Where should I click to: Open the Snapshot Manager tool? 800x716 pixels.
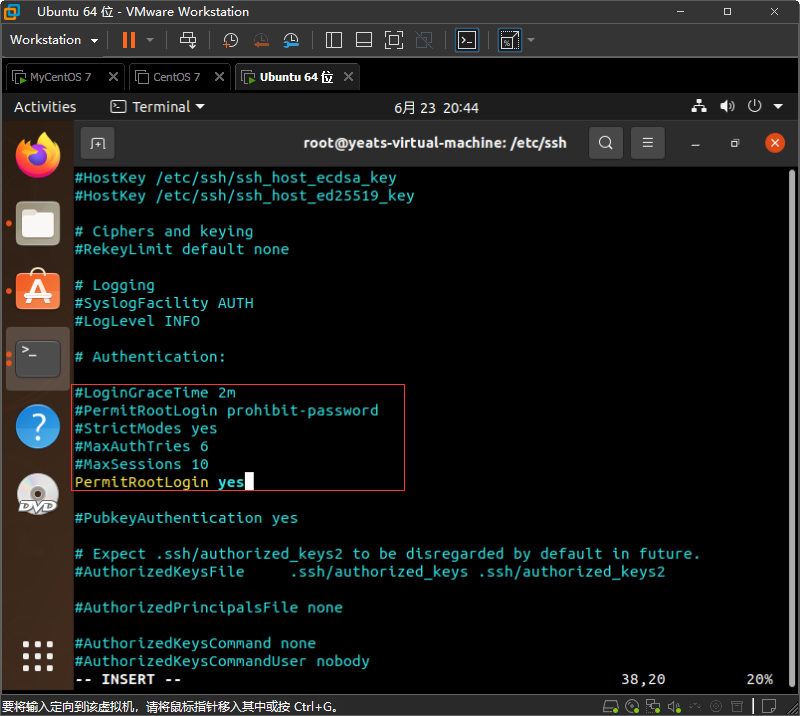point(291,40)
